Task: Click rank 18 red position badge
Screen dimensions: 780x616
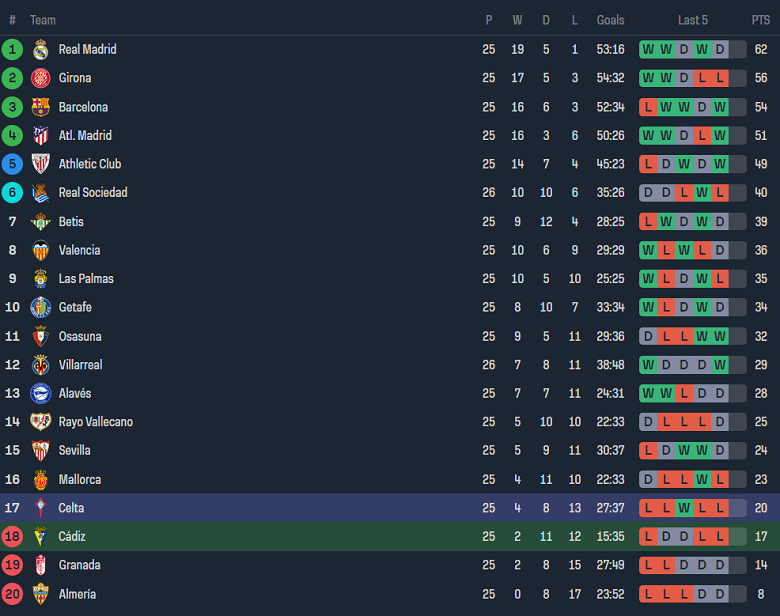Action: pyautogui.click(x=13, y=537)
